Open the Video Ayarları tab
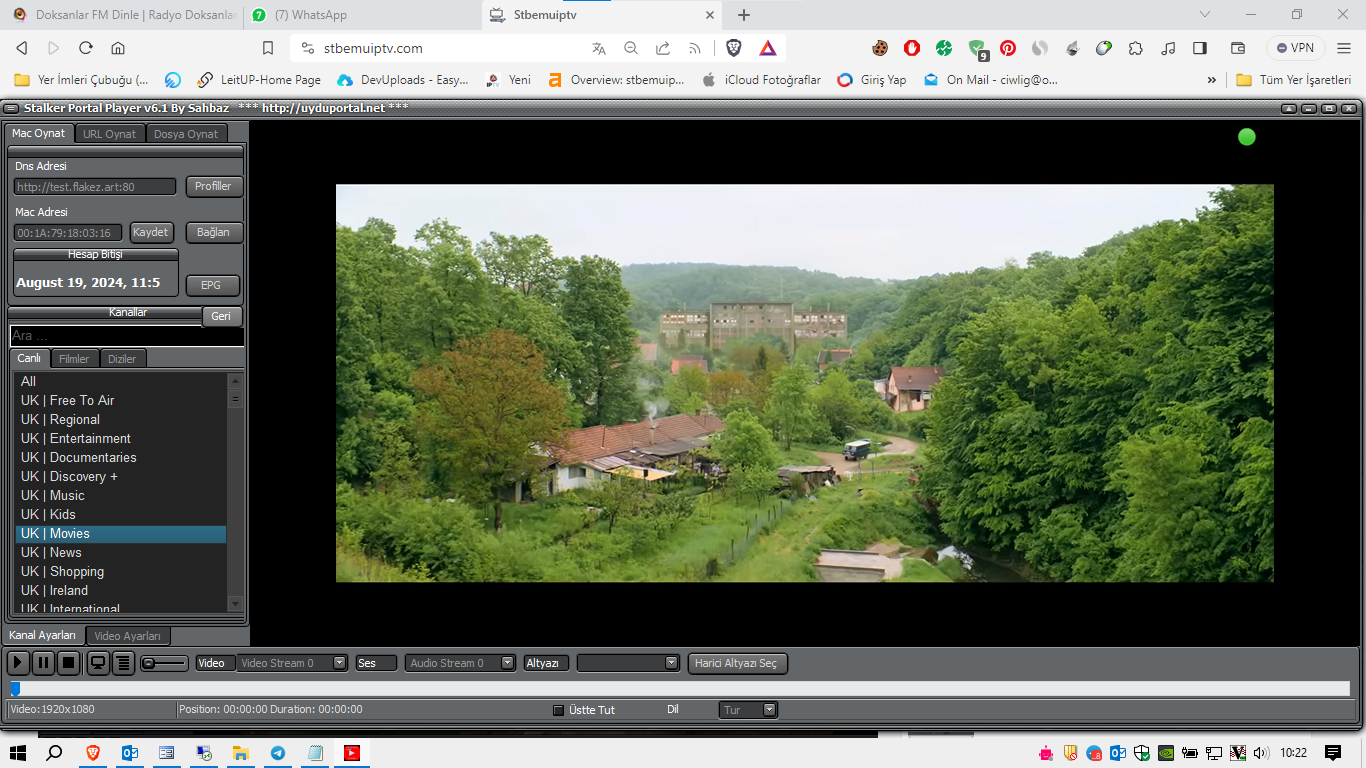Viewport: 1366px width, 768px height. [128, 636]
